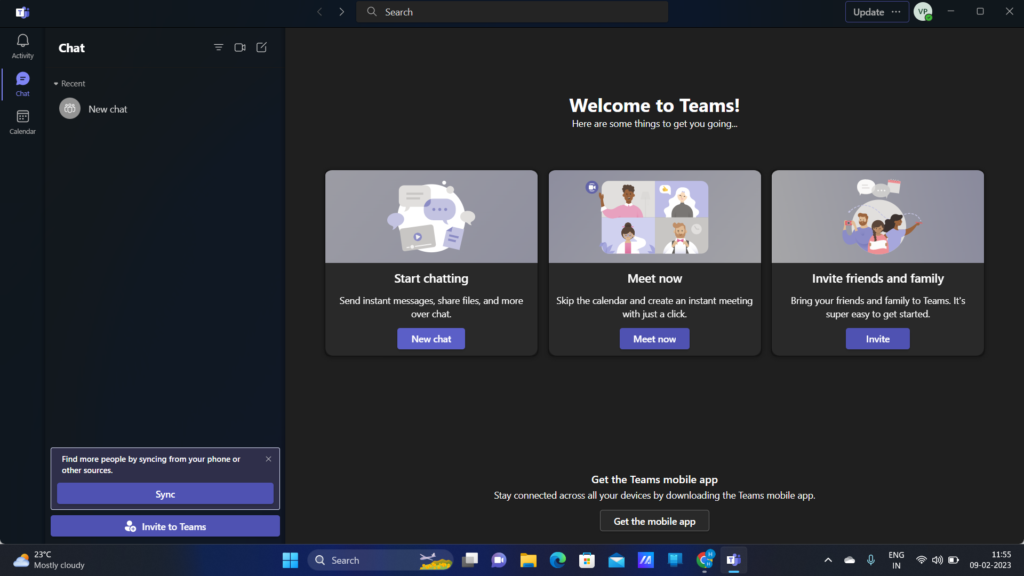Open Settings and more ellipsis

pyautogui.click(x=896, y=12)
